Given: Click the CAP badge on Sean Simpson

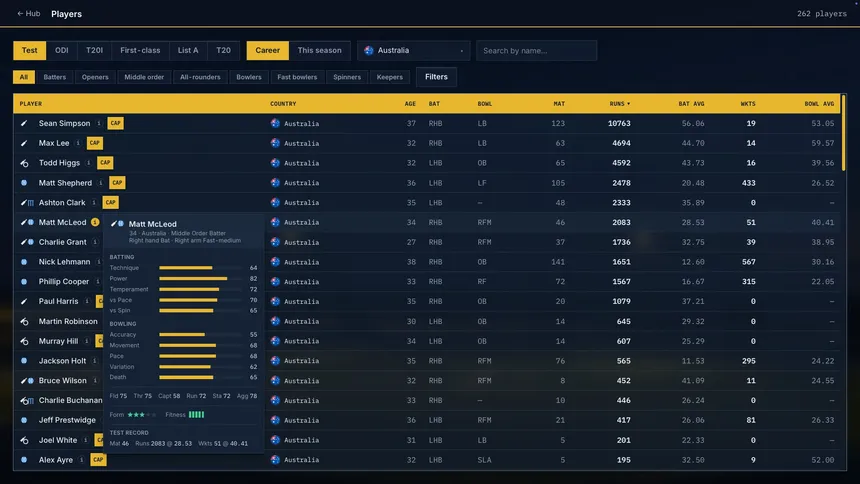Looking at the screenshot, I should tap(115, 123).
